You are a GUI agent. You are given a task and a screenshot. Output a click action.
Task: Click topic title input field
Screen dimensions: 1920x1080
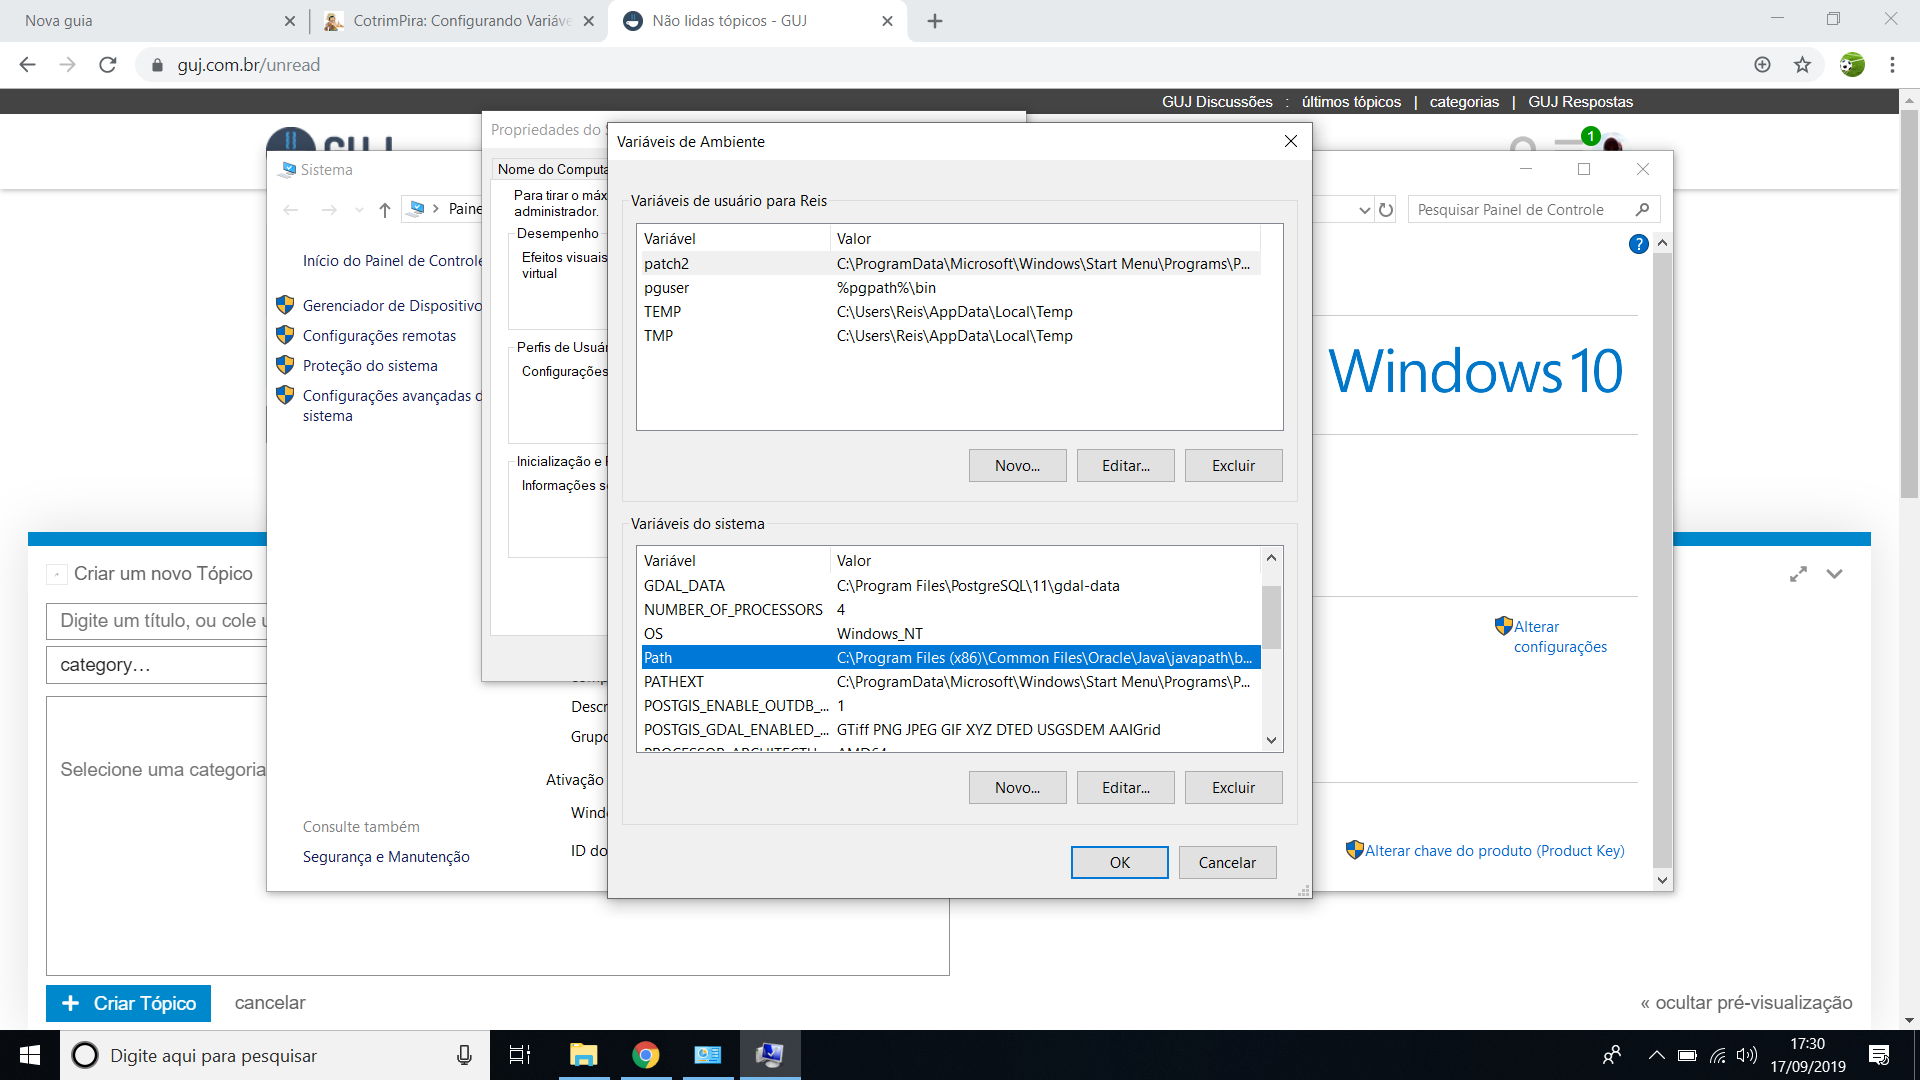tap(157, 621)
